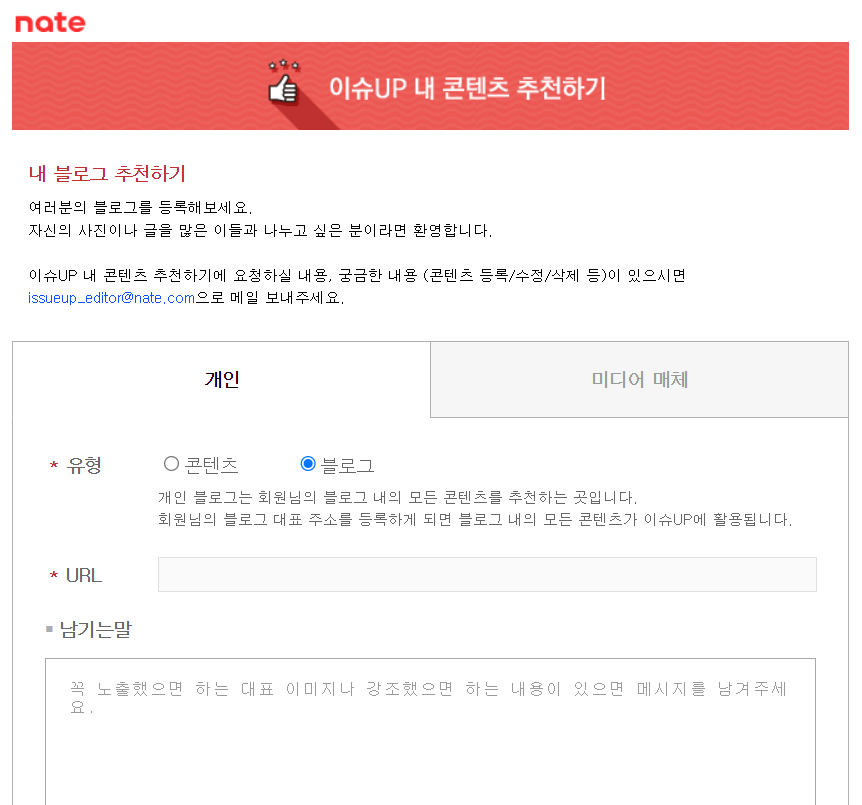Open the nate logo homepage link
The image size is (862, 805).
coord(50,23)
